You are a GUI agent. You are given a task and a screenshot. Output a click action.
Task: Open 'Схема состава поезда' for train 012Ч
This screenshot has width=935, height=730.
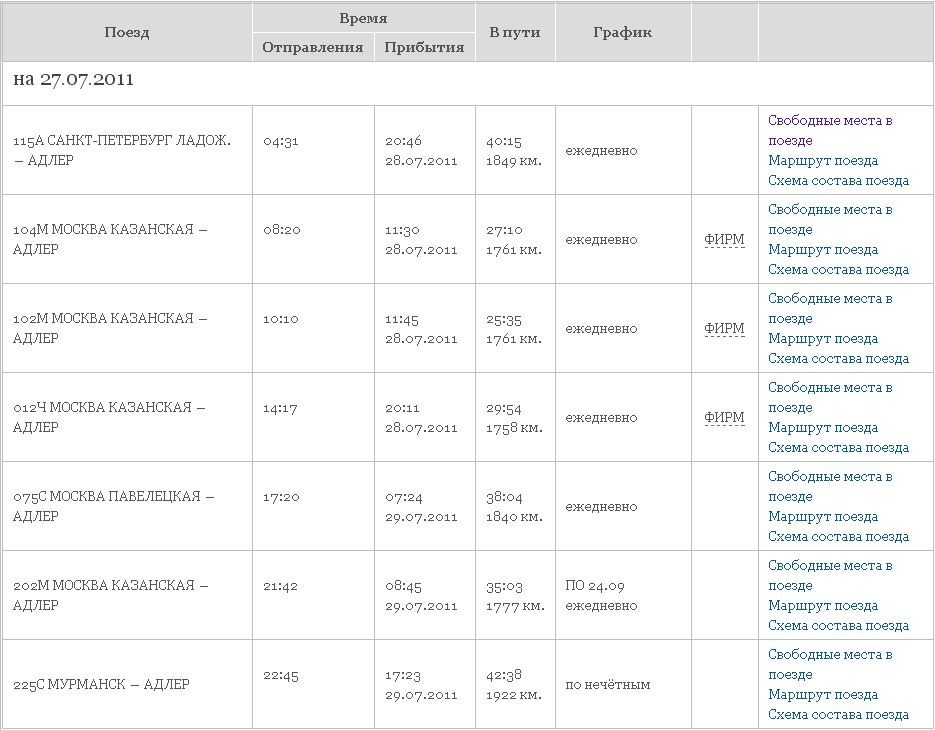838,448
